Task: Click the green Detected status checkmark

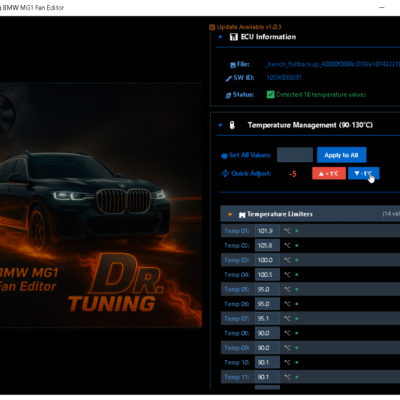Action: click(x=270, y=95)
